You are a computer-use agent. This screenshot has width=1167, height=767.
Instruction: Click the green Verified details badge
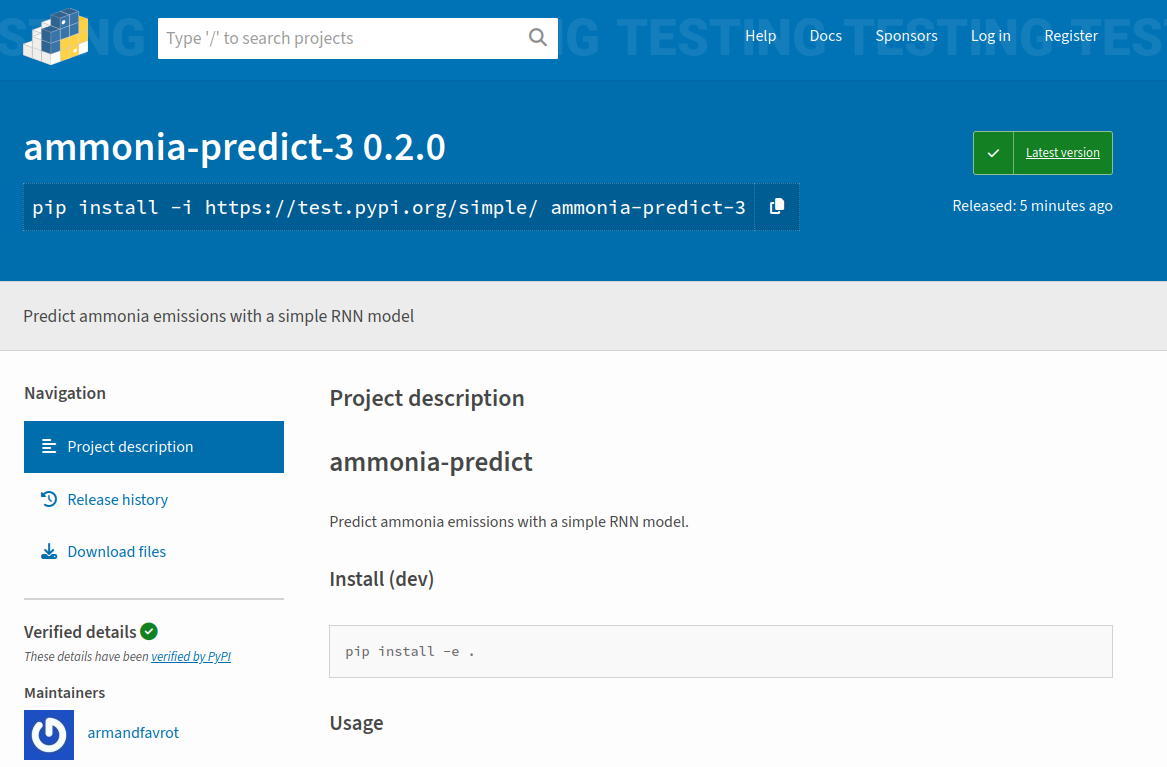(x=149, y=631)
